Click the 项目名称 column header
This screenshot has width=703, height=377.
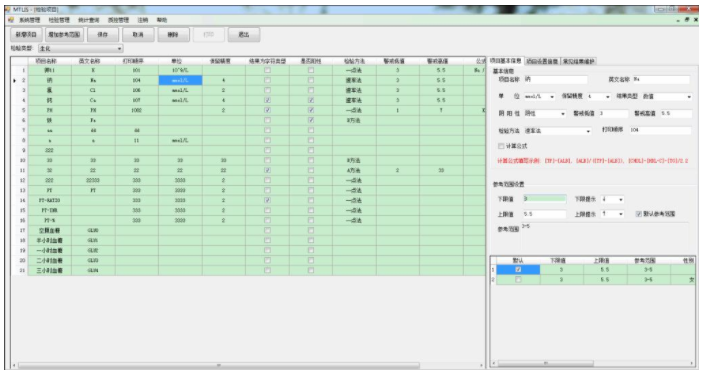pos(49,61)
